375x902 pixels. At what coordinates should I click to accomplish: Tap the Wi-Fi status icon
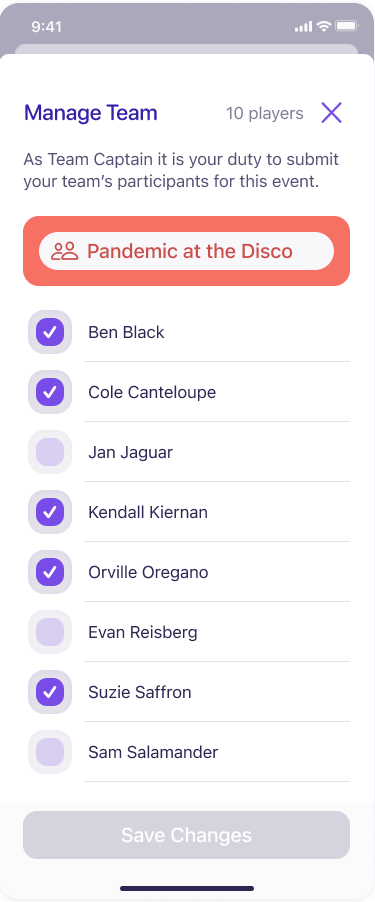point(324,26)
